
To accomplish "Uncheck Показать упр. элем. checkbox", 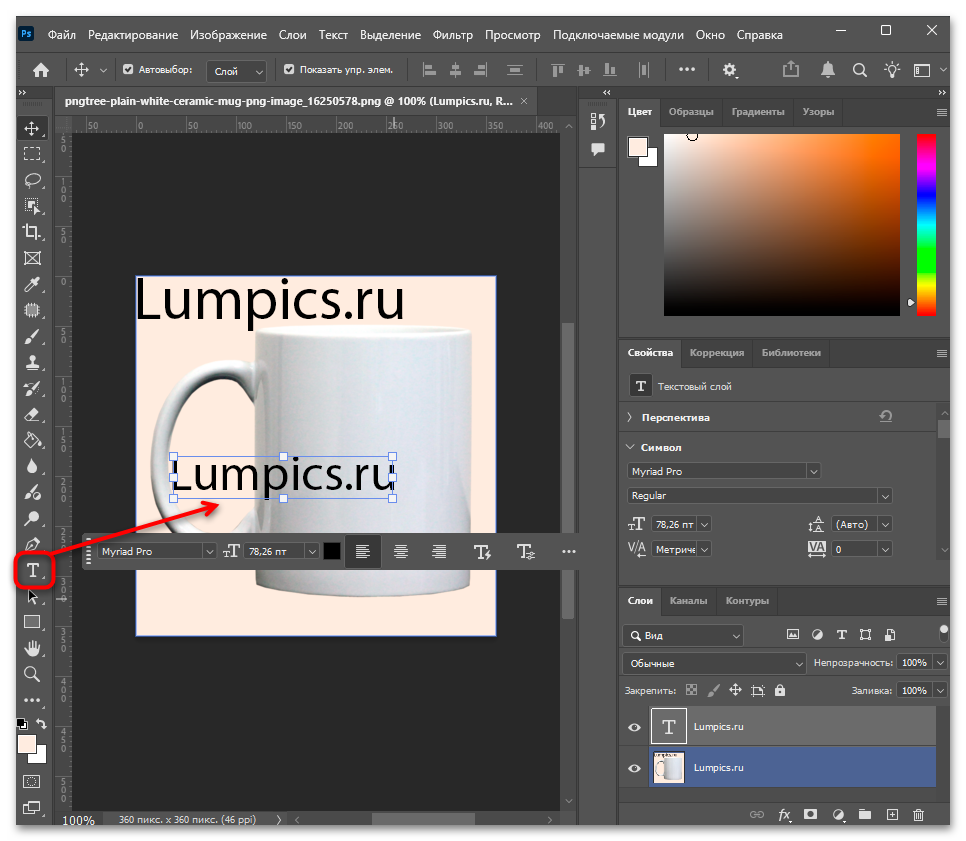I will tap(289, 70).
